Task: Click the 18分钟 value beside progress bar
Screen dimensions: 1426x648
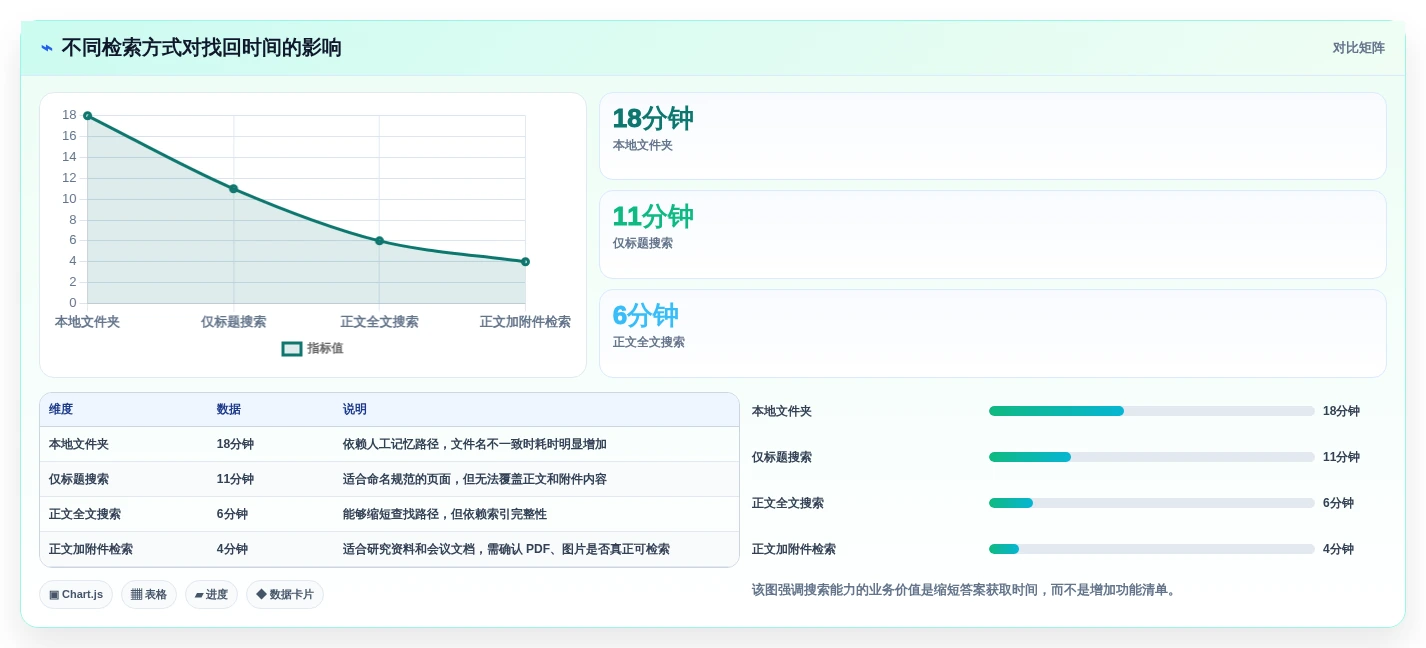Action: (x=1341, y=411)
